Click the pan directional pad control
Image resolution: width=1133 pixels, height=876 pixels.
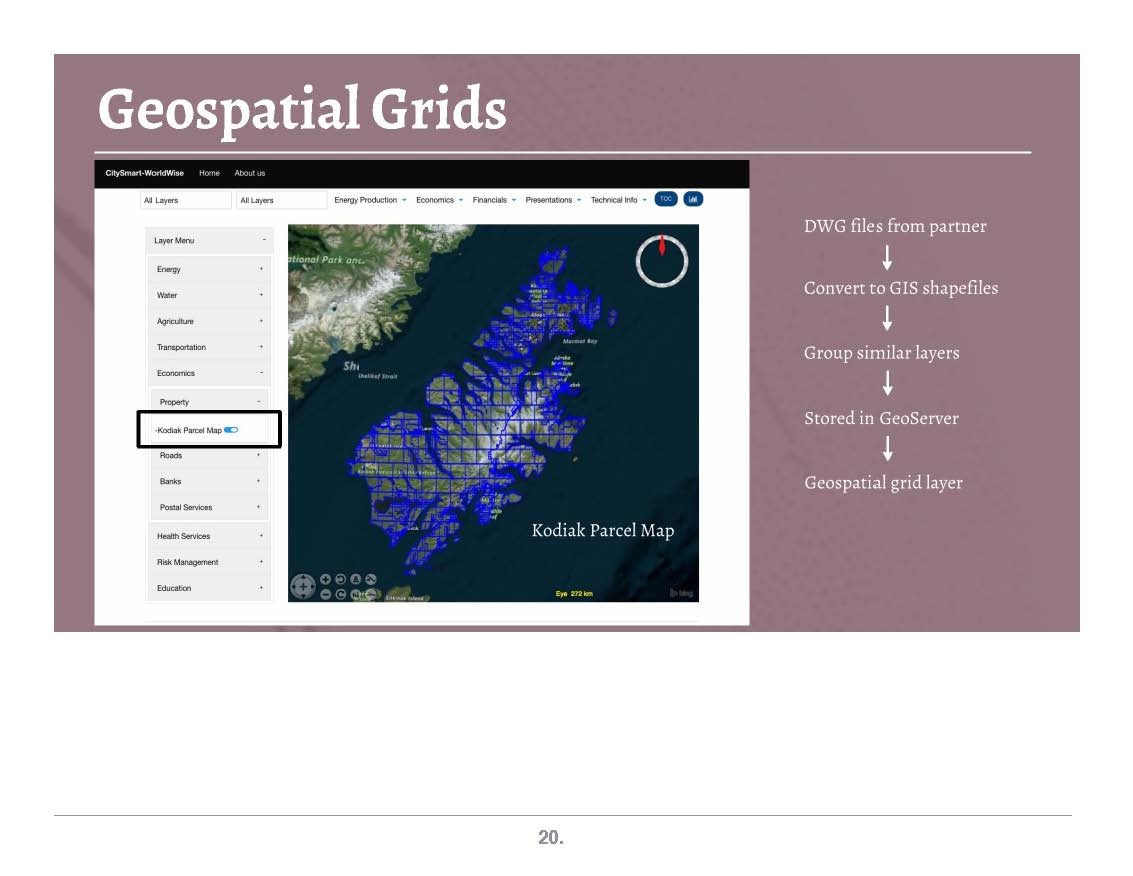point(302,587)
